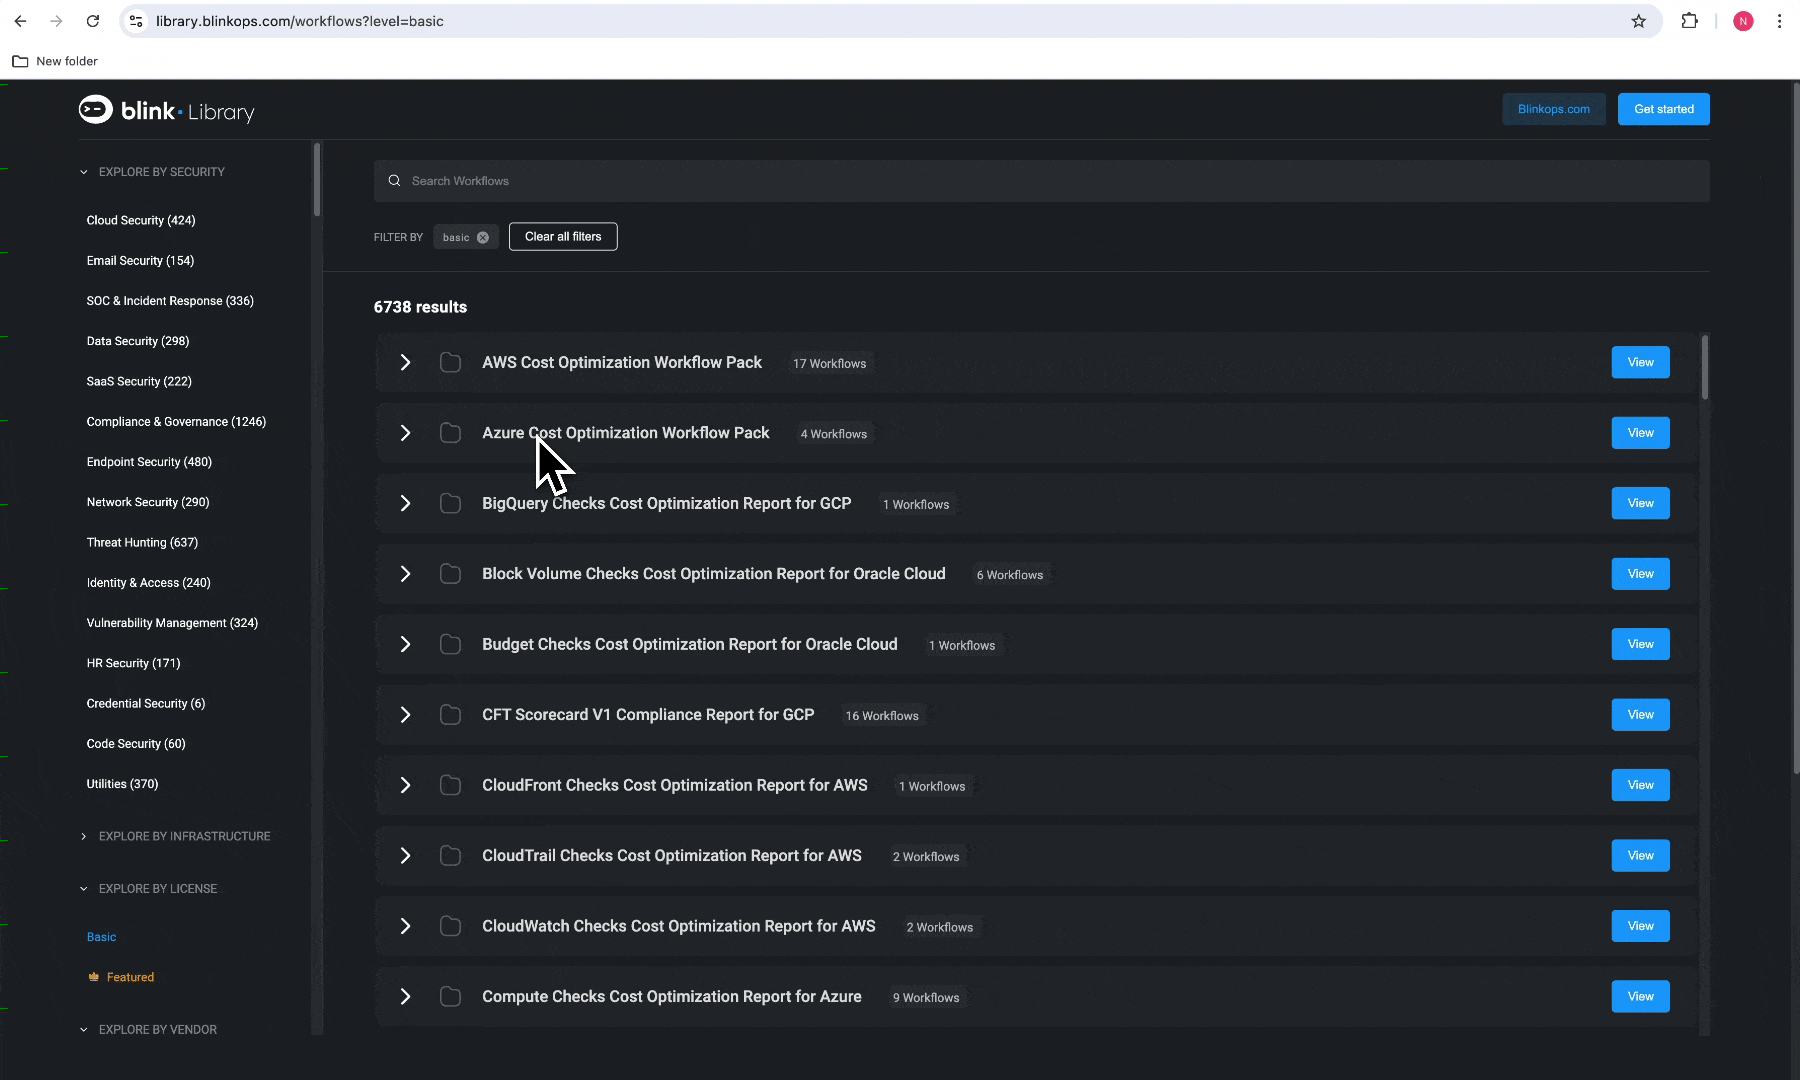Click the Get started button
1800x1080 pixels.
click(1664, 109)
